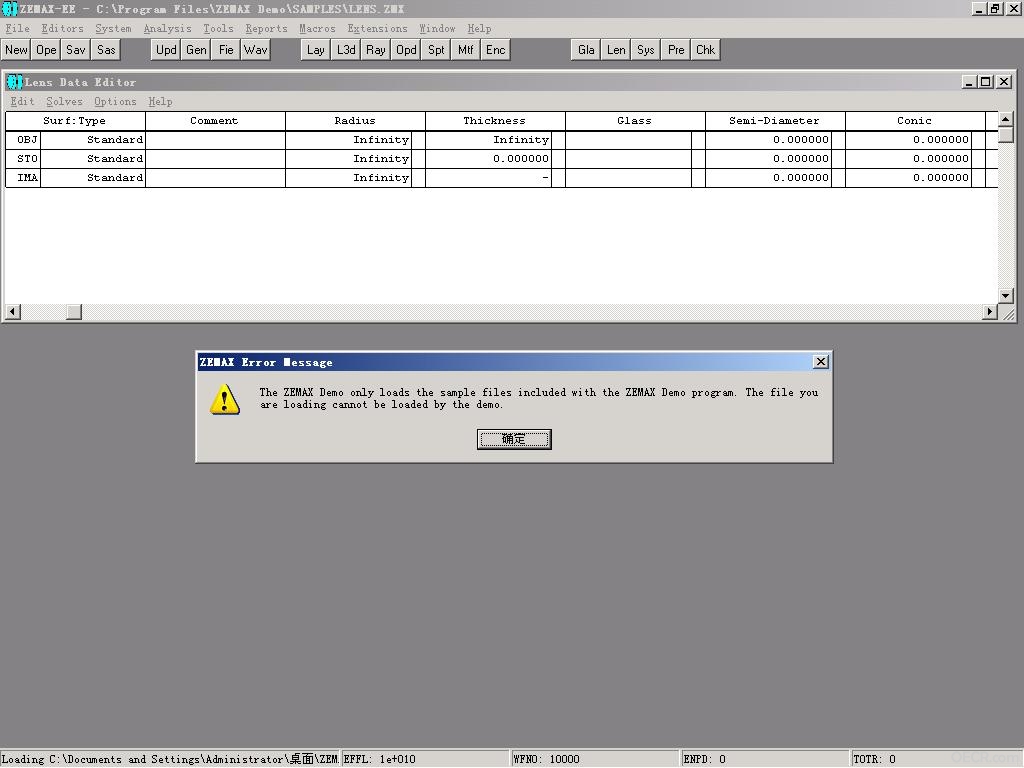1024x768 pixels.
Task: Select the Ray fan toolbar button
Action: (x=376, y=50)
